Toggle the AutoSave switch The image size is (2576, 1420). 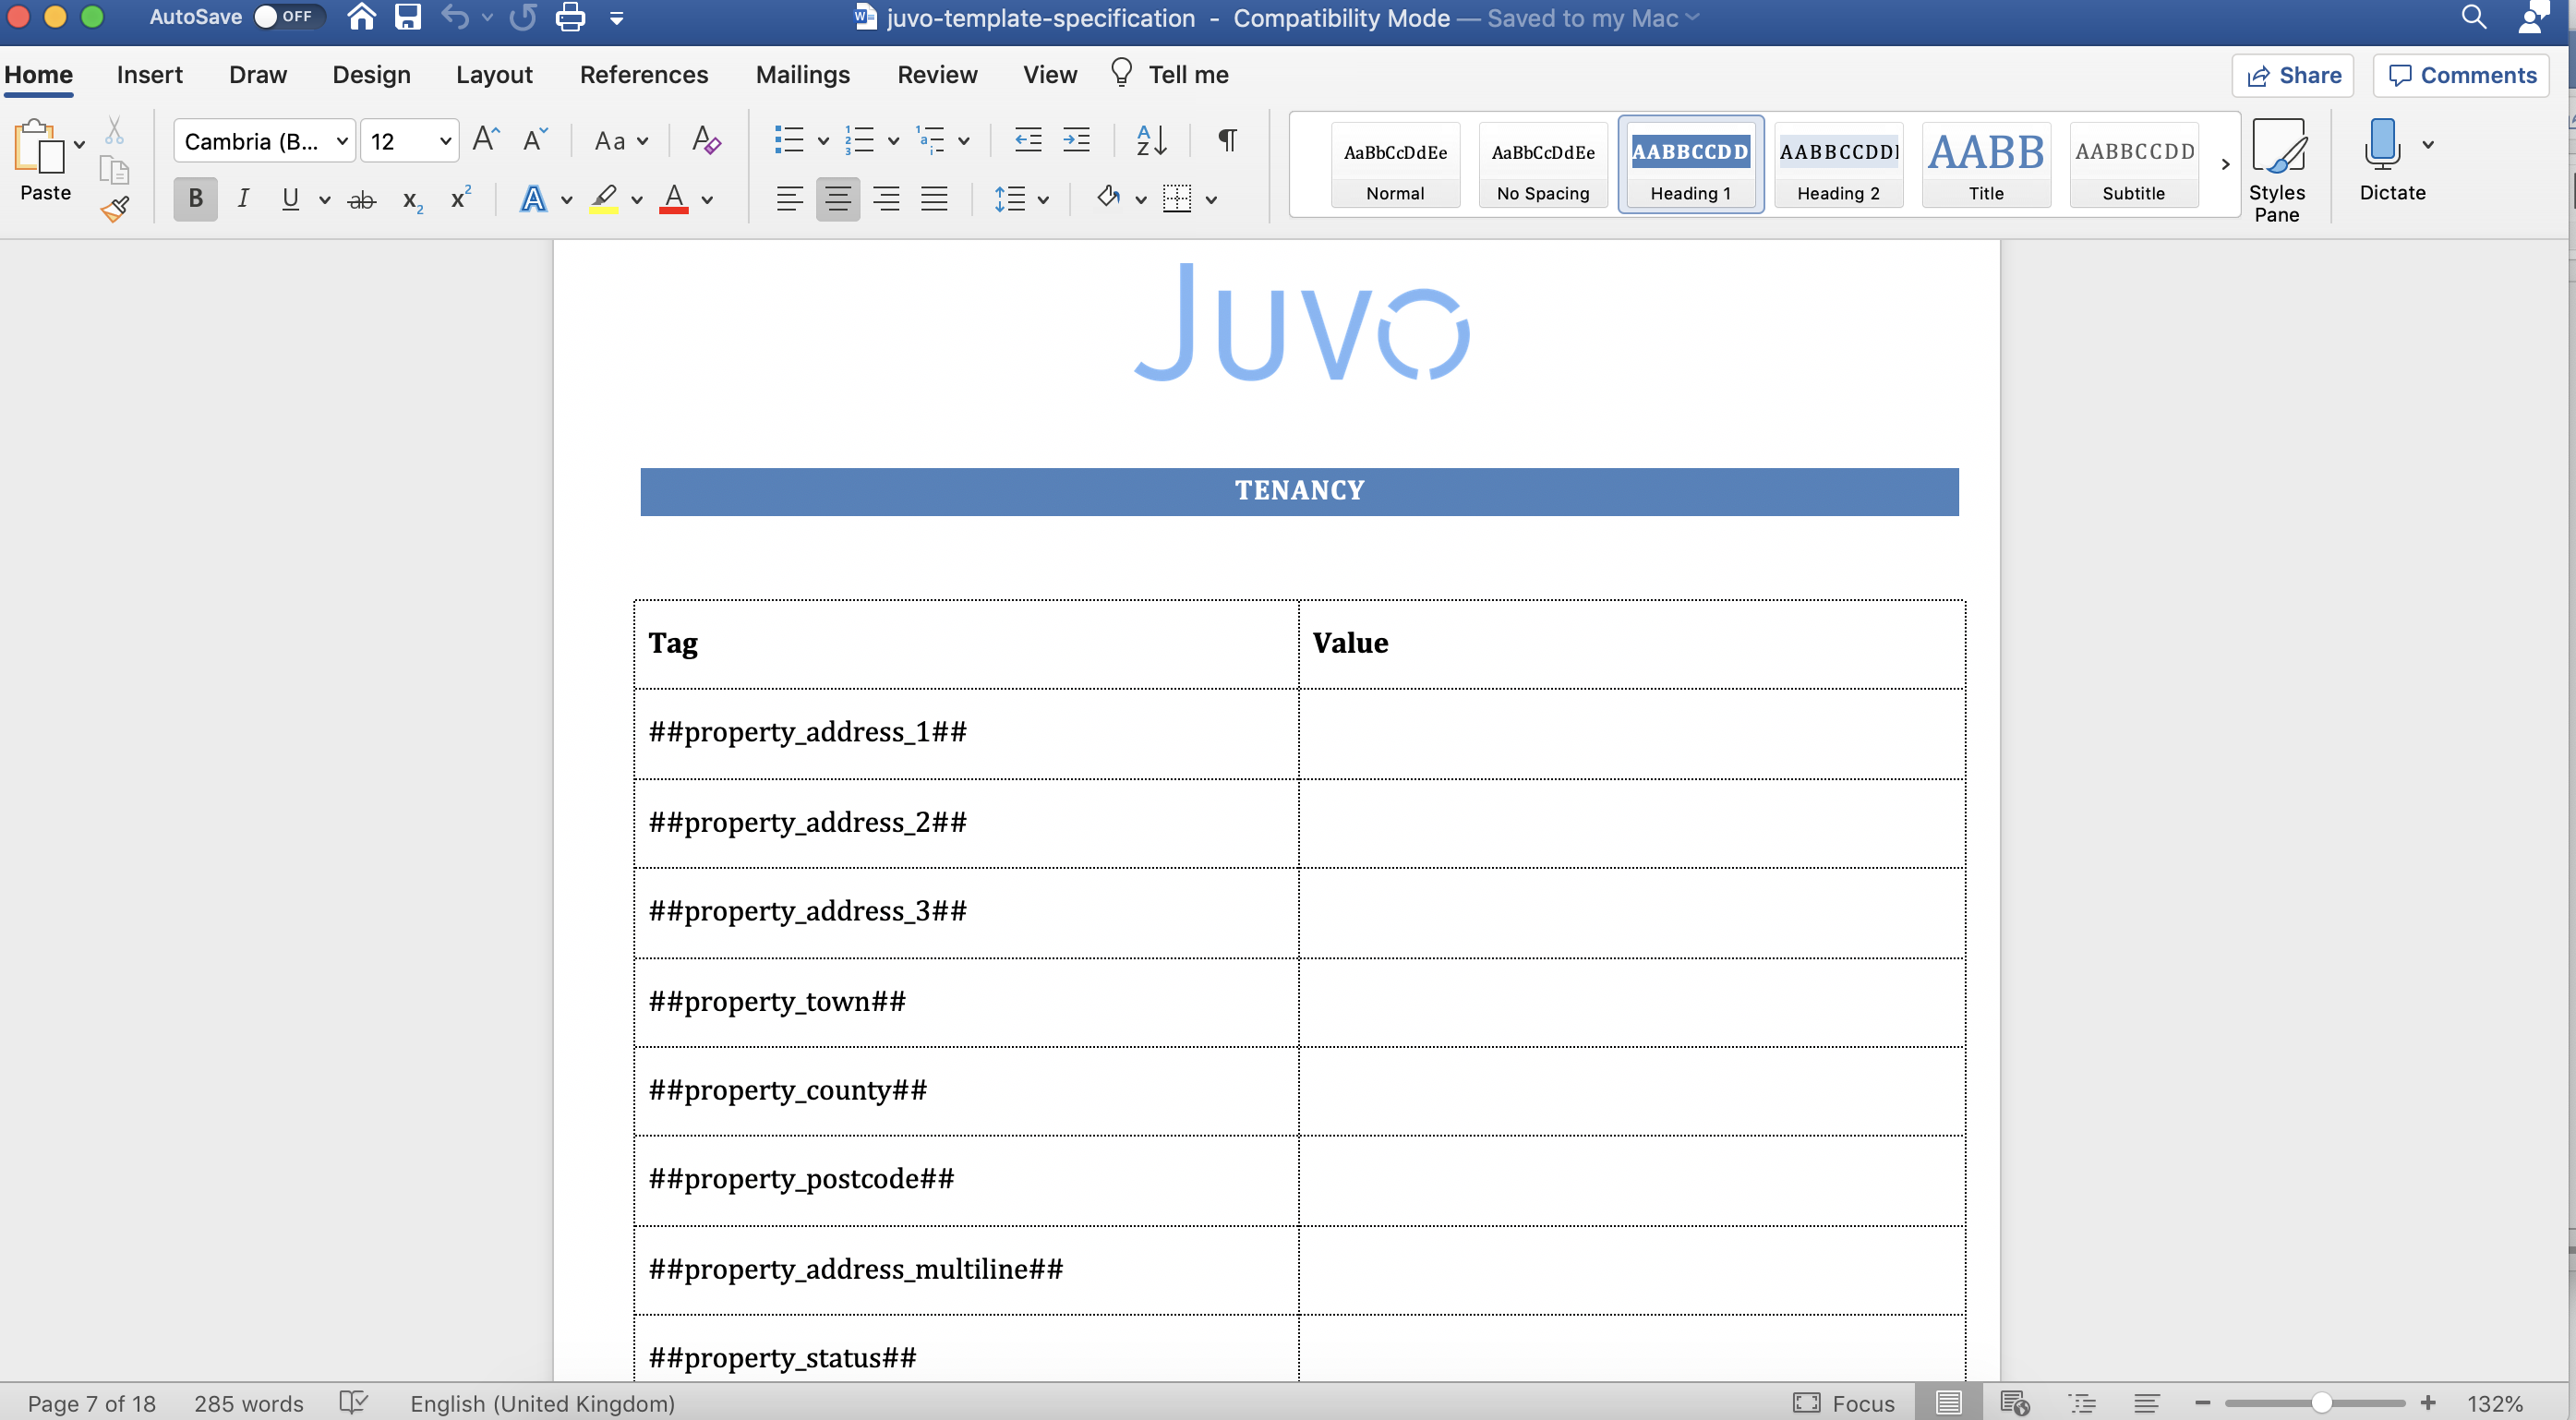[x=287, y=17]
